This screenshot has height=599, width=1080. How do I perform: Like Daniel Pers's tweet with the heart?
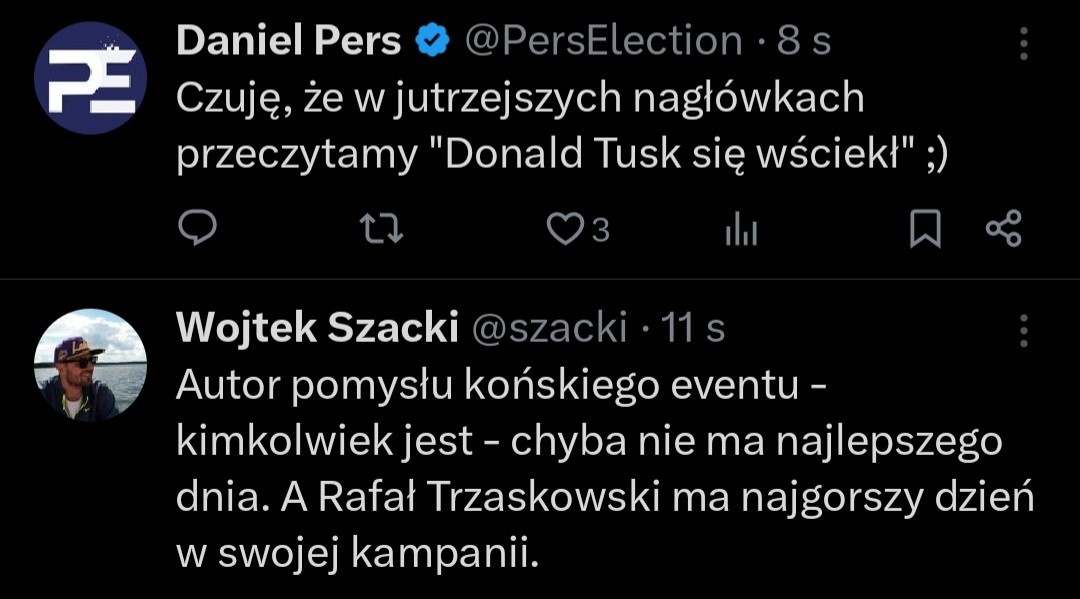point(564,229)
